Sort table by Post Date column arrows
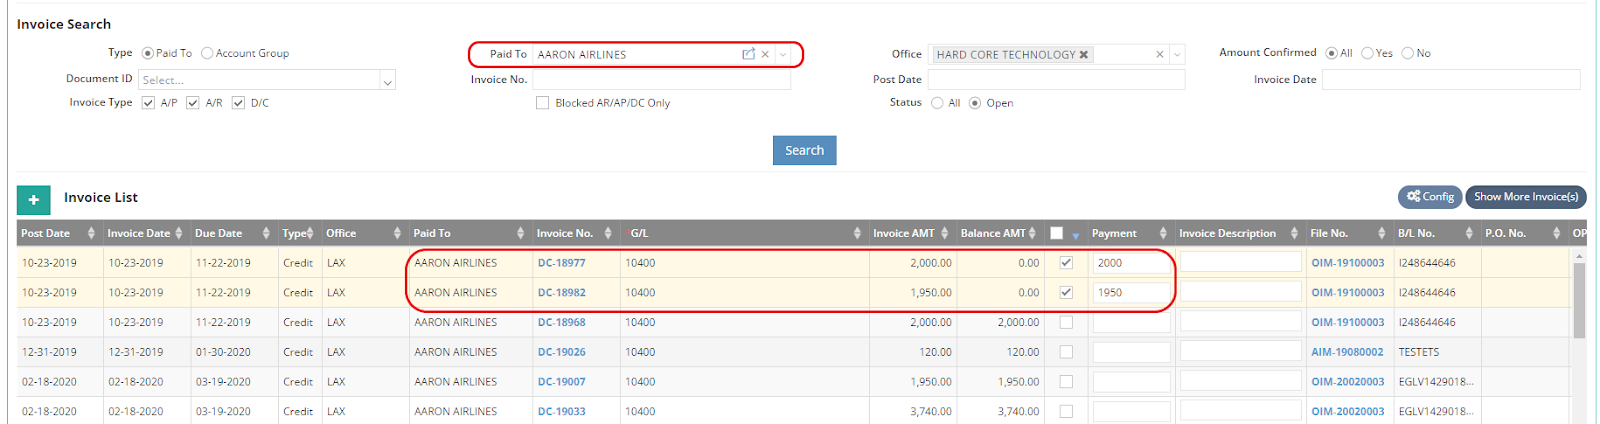The width and height of the screenshot is (1600, 424). pyautogui.click(x=91, y=233)
